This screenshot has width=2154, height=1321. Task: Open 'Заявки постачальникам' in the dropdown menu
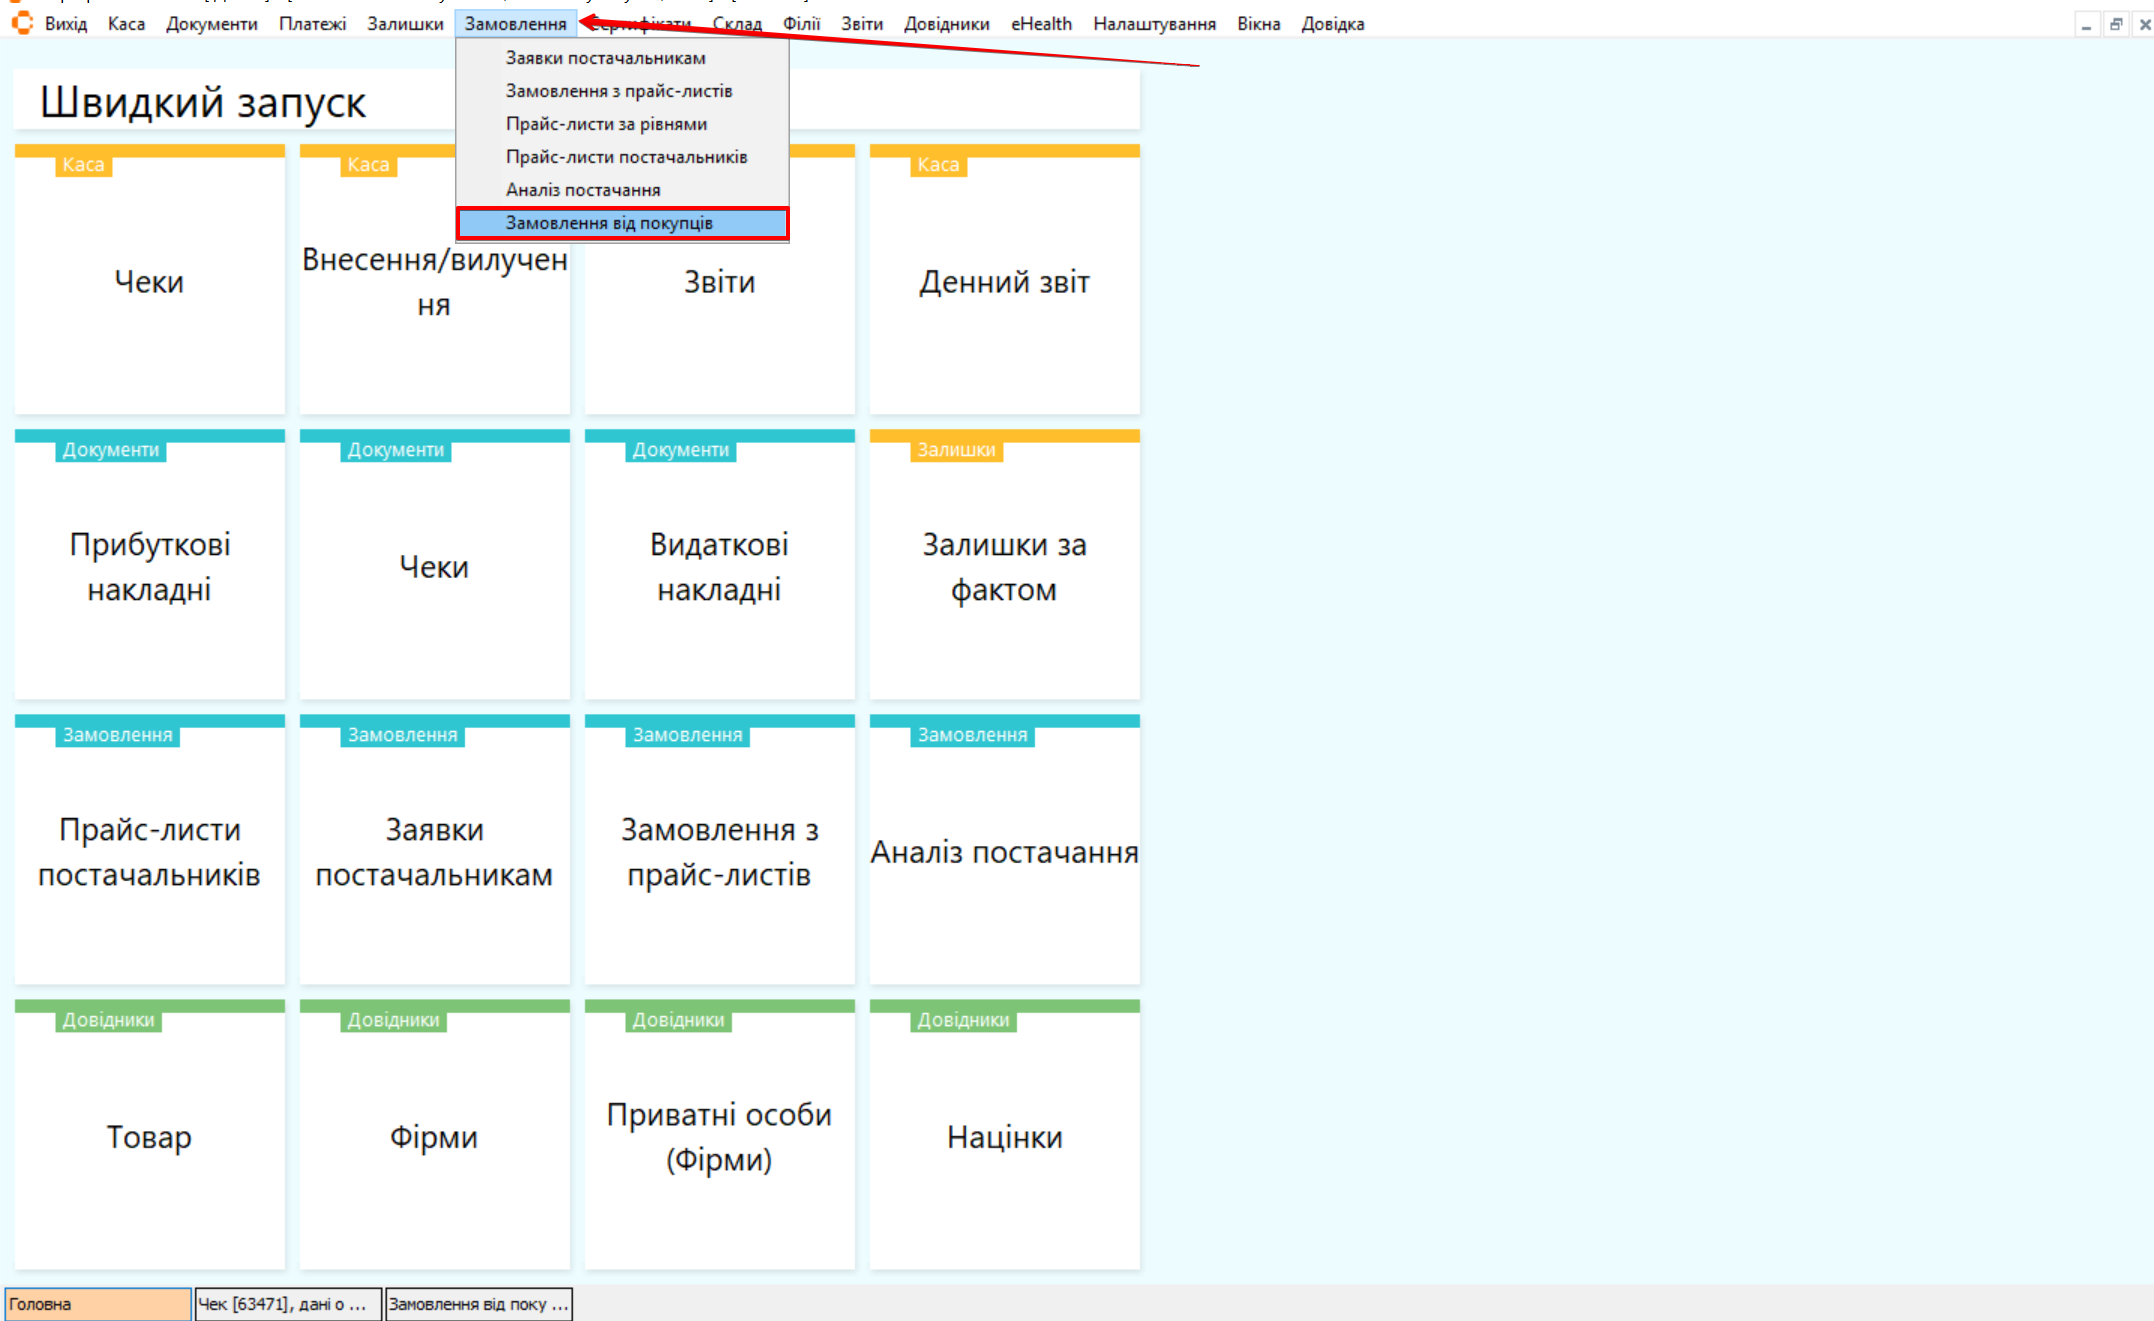click(x=605, y=58)
